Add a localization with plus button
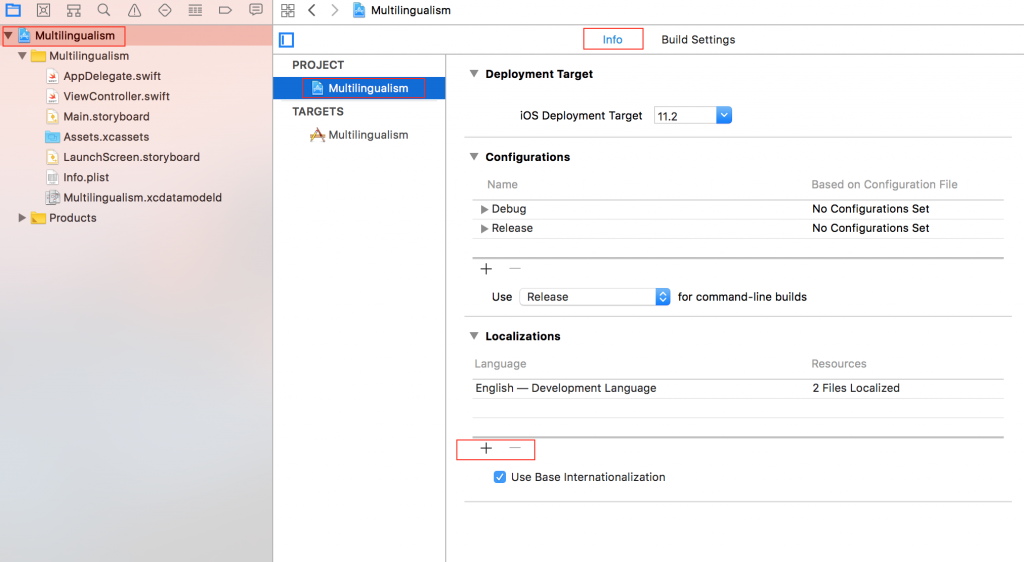Image resolution: width=1024 pixels, height=562 pixels. point(486,448)
